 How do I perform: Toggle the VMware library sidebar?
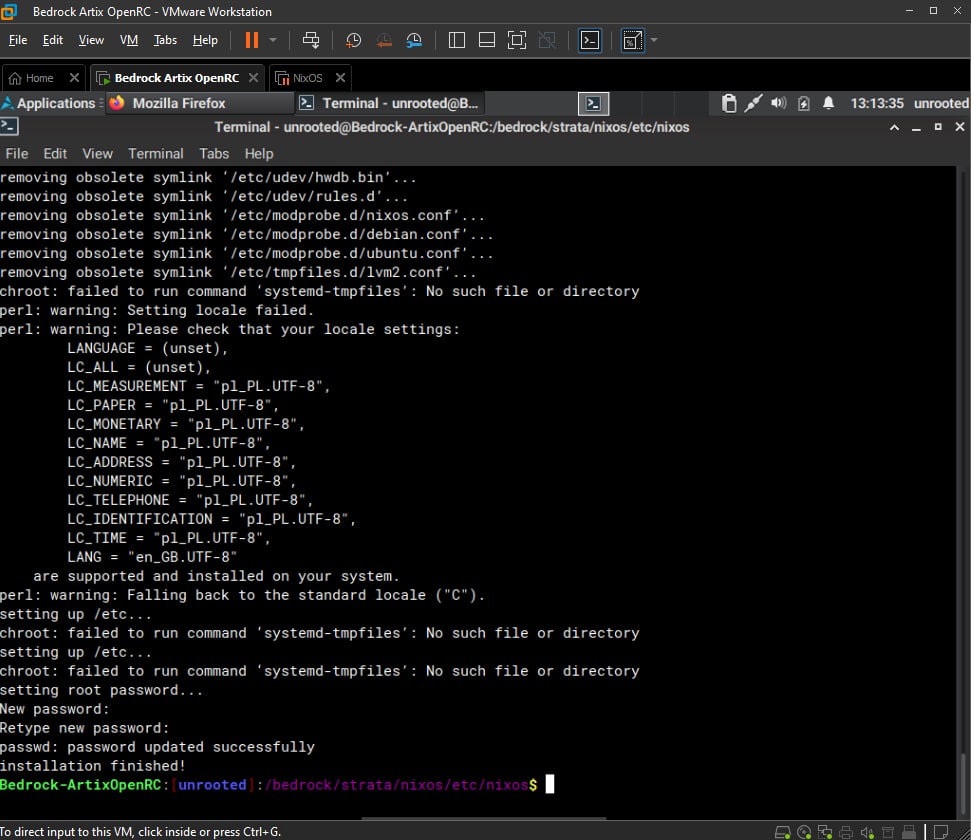click(x=456, y=40)
